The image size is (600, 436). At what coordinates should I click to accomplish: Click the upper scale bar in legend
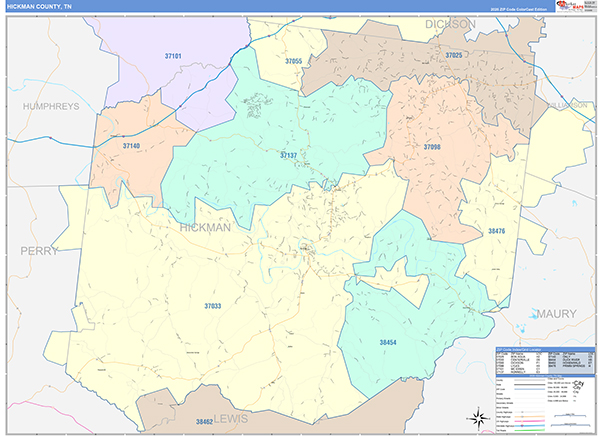tap(570, 415)
